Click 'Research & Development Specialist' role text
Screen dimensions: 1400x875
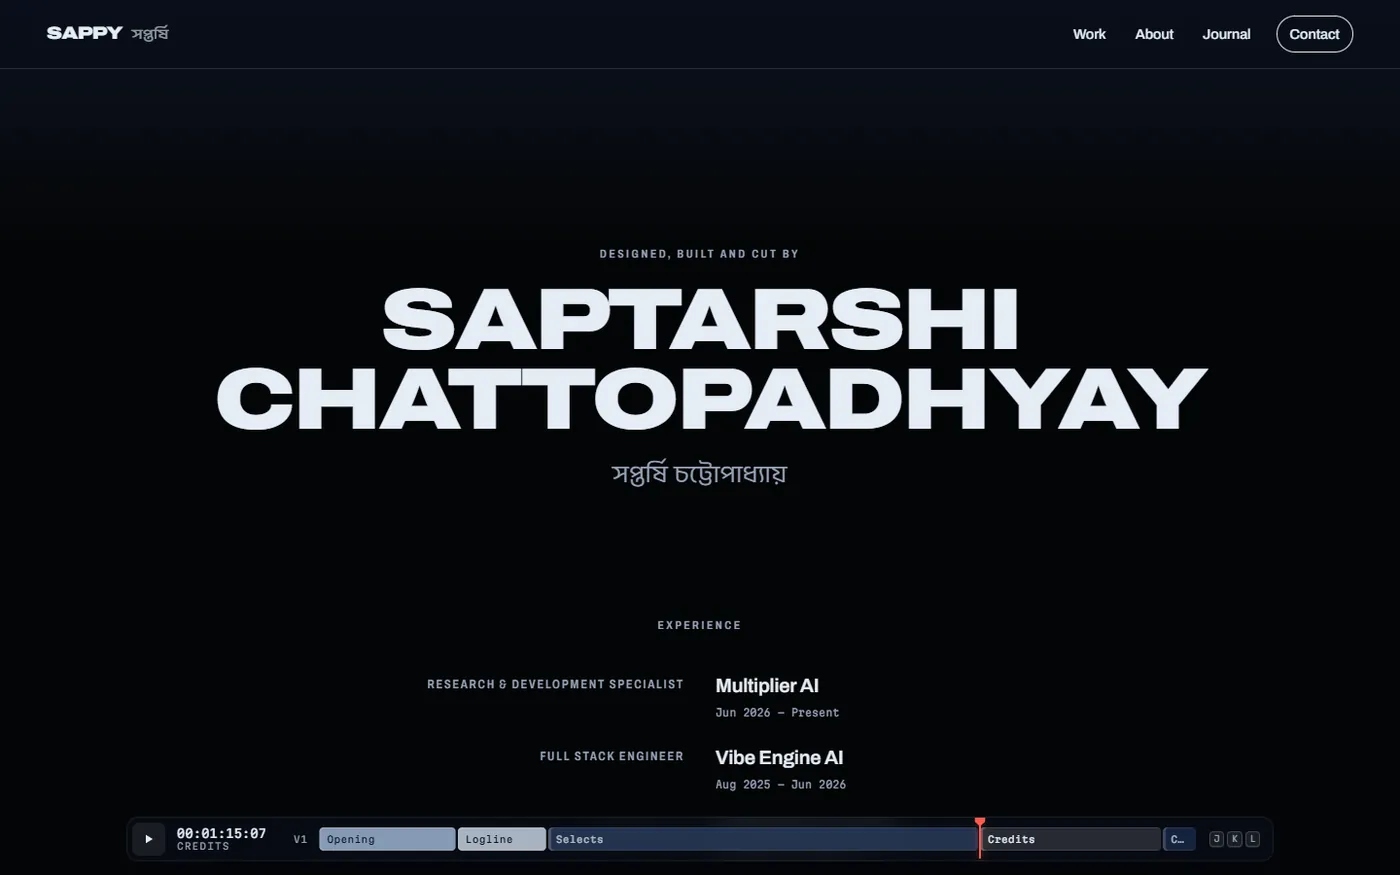click(x=555, y=684)
